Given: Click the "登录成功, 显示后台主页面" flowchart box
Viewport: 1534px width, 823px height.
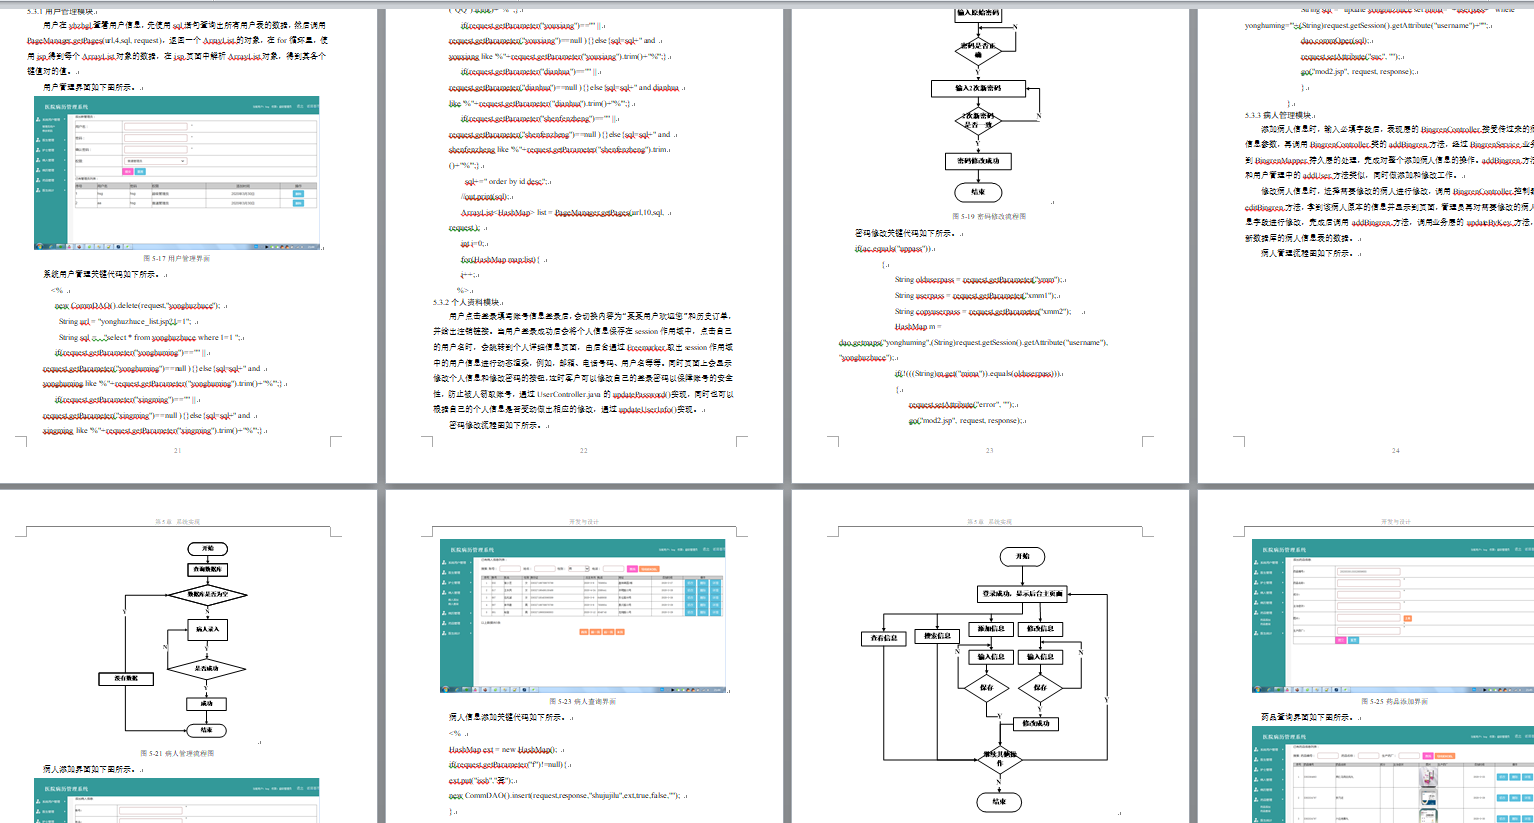Looking at the screenshot, I should tap(1023, 593).
